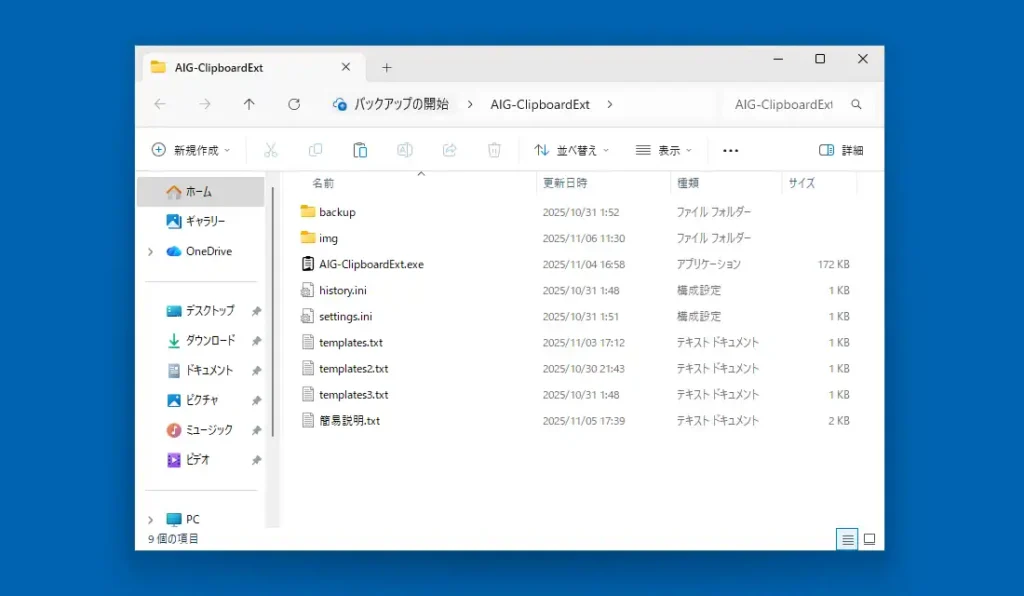Click the Refresh icon in the address bar
This screenshot has width=1024, height=596.
294,104
